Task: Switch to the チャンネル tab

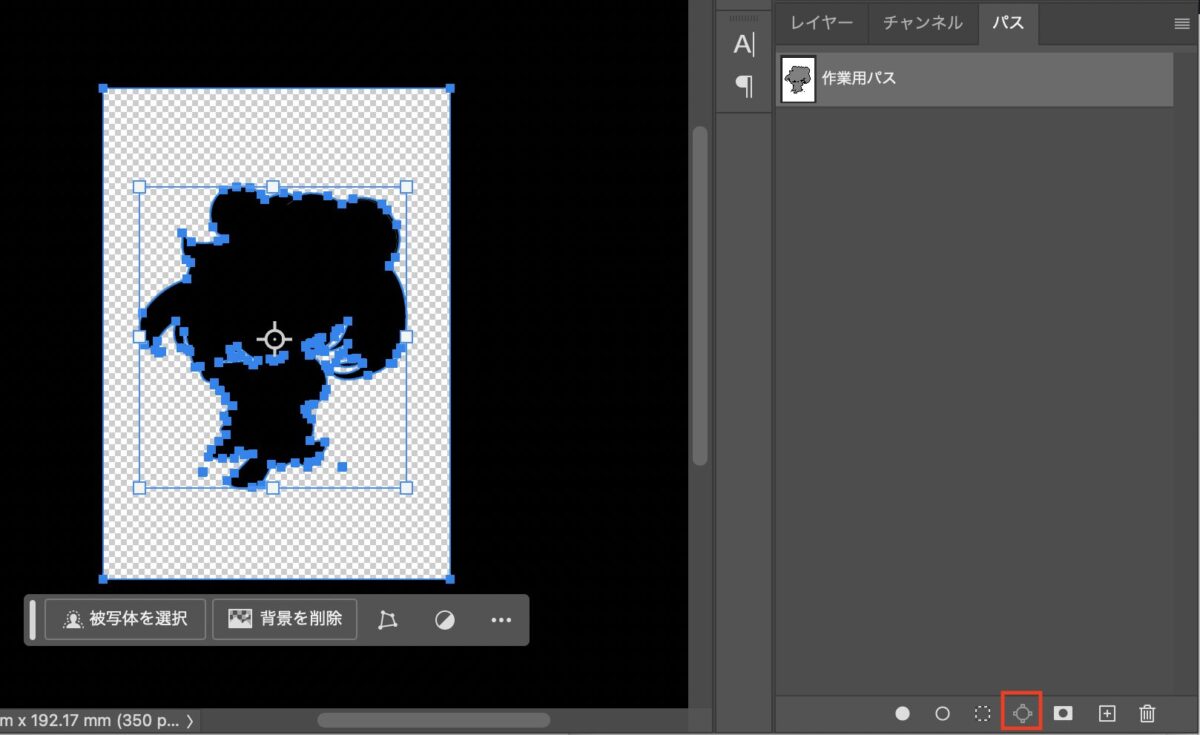Action: click(x=923, y=23)
